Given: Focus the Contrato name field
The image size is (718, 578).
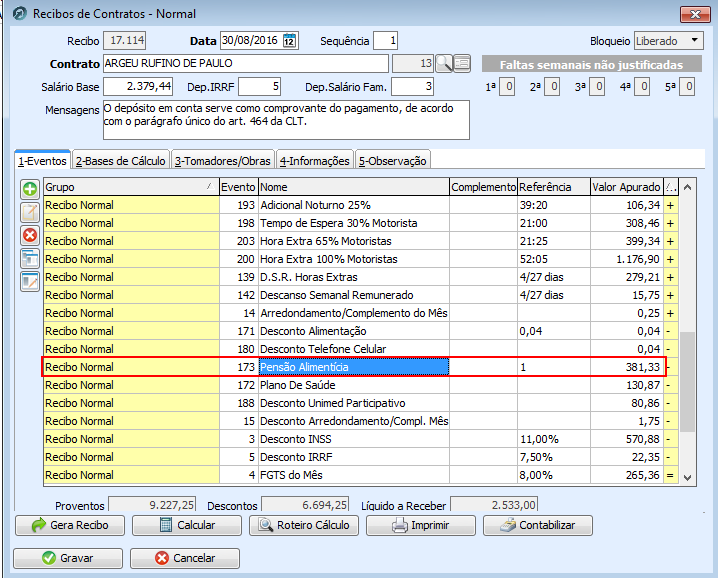Looking at the screenshot, I should [x=246, y=63].
